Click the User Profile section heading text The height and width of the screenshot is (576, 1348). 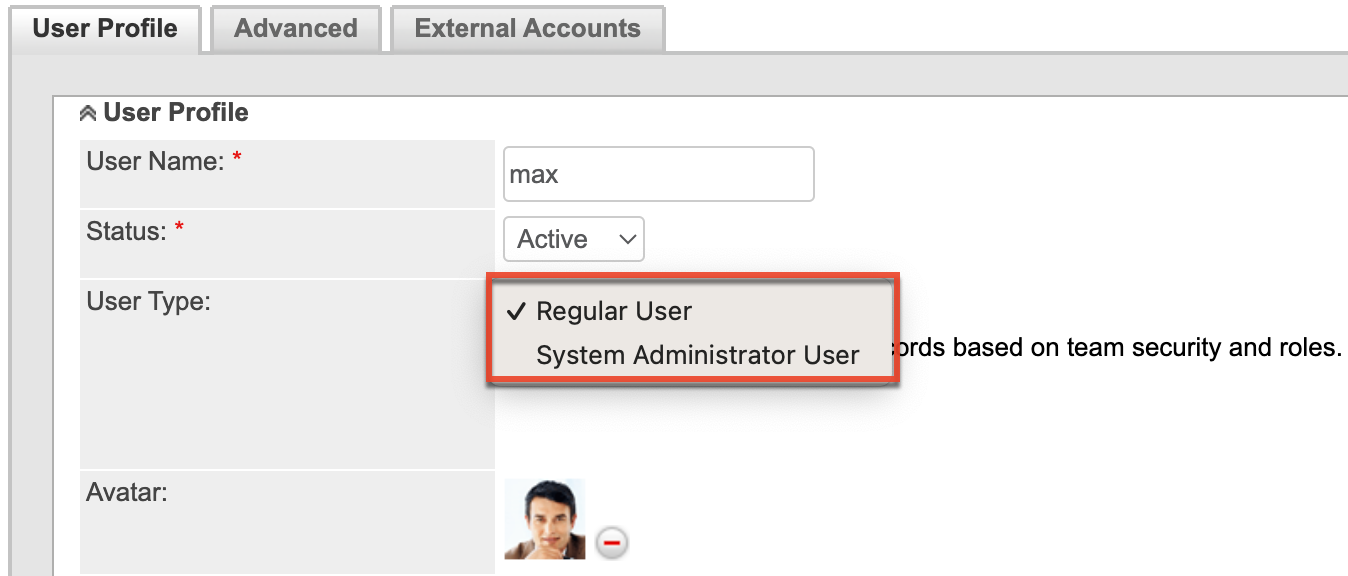tap(173, 112)
